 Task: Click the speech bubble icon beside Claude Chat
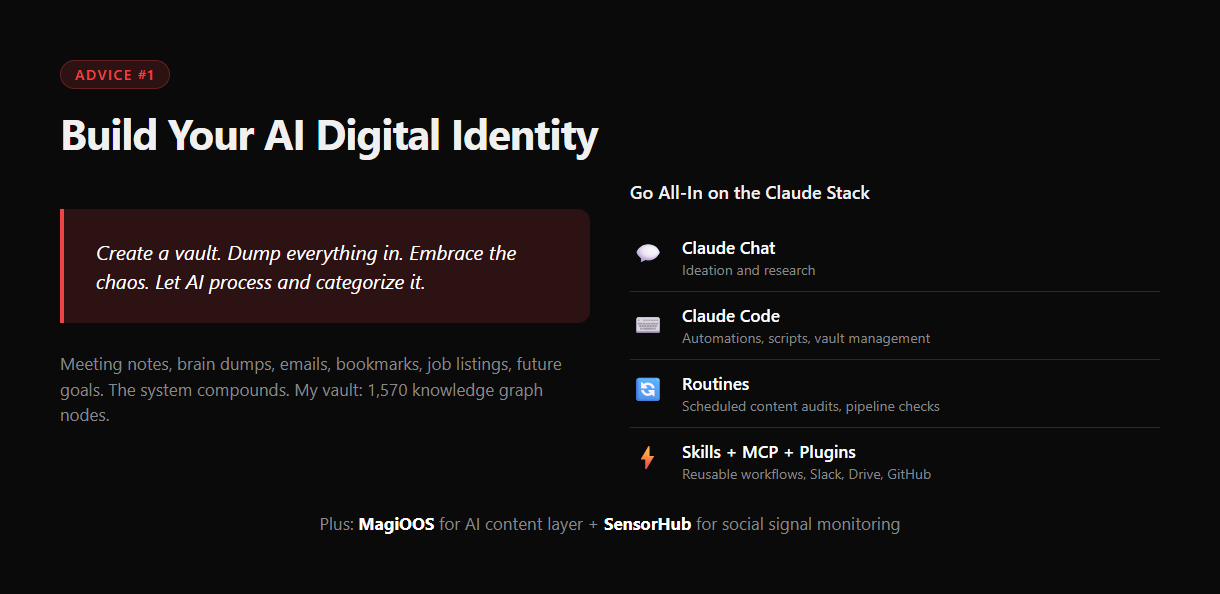point(648,253)
